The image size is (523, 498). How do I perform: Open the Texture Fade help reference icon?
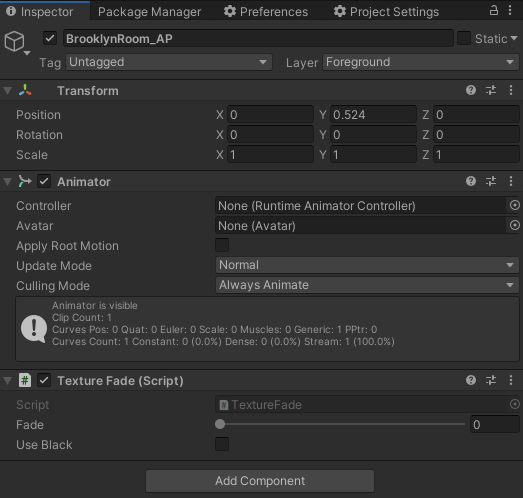click(471, 380)
